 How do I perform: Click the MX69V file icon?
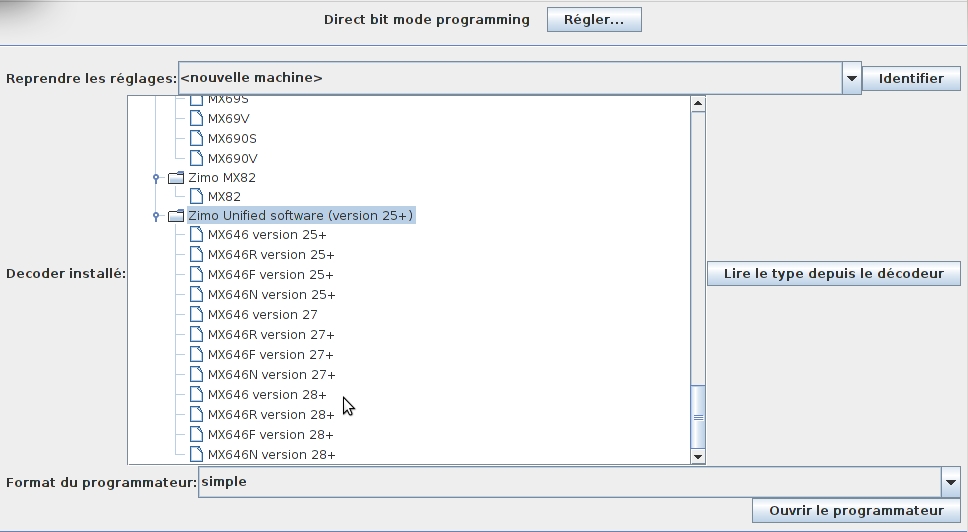pos(196,118)
